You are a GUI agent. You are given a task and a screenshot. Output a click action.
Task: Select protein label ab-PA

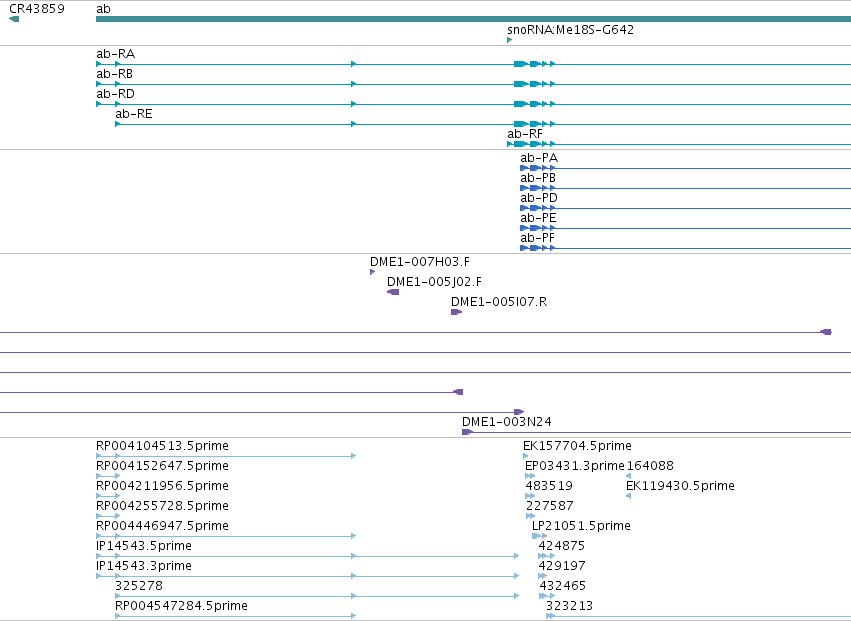coord(539,158)
